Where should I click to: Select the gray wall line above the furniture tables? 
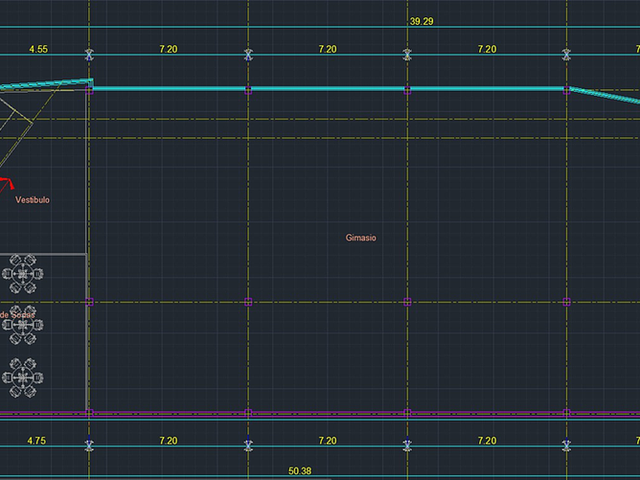[x=43, y=255]
